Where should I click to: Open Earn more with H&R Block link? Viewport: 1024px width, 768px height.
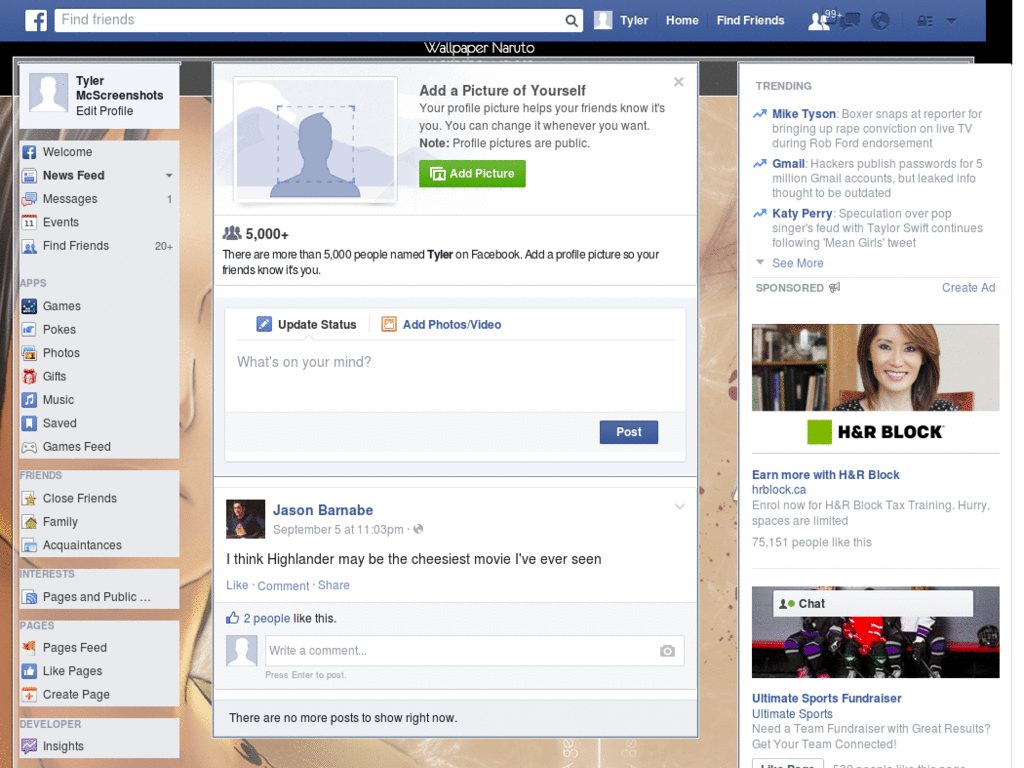(x=825, y=475)
